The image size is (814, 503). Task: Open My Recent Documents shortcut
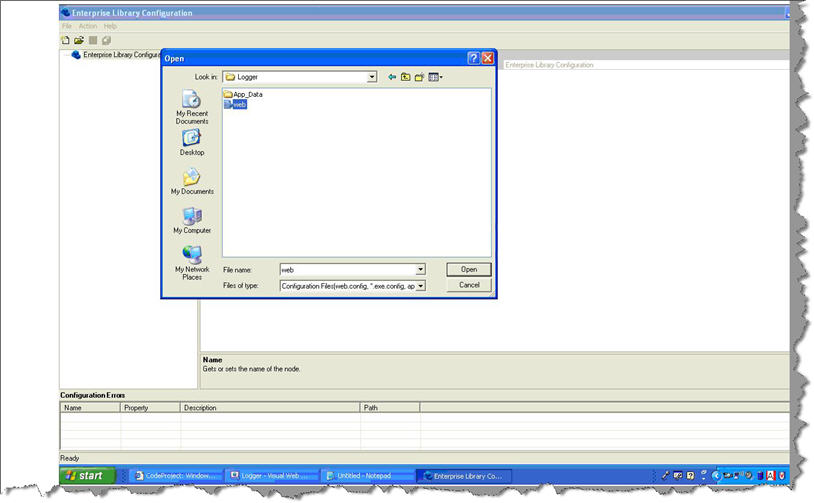coord(192,107)
